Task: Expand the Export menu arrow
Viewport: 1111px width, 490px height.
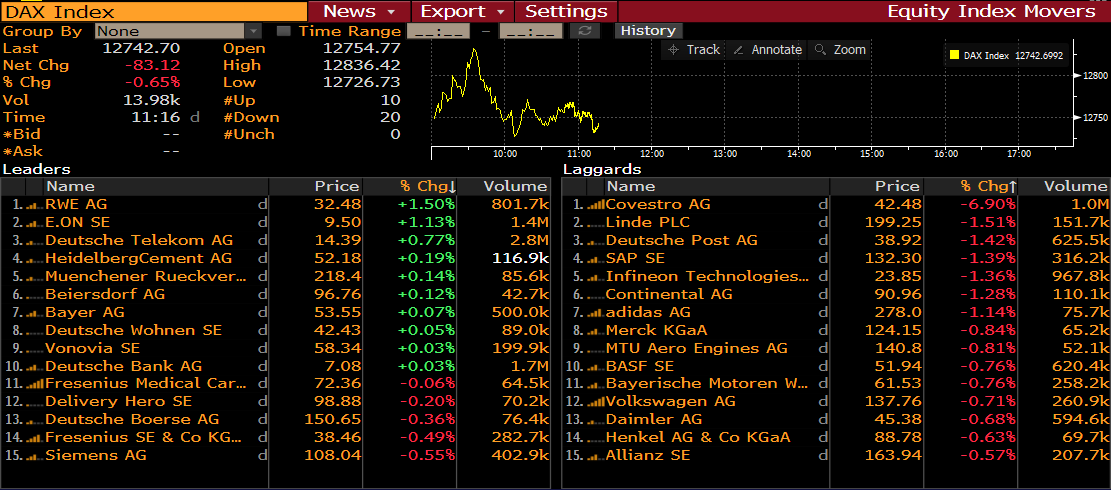Action: click(500, 12)
